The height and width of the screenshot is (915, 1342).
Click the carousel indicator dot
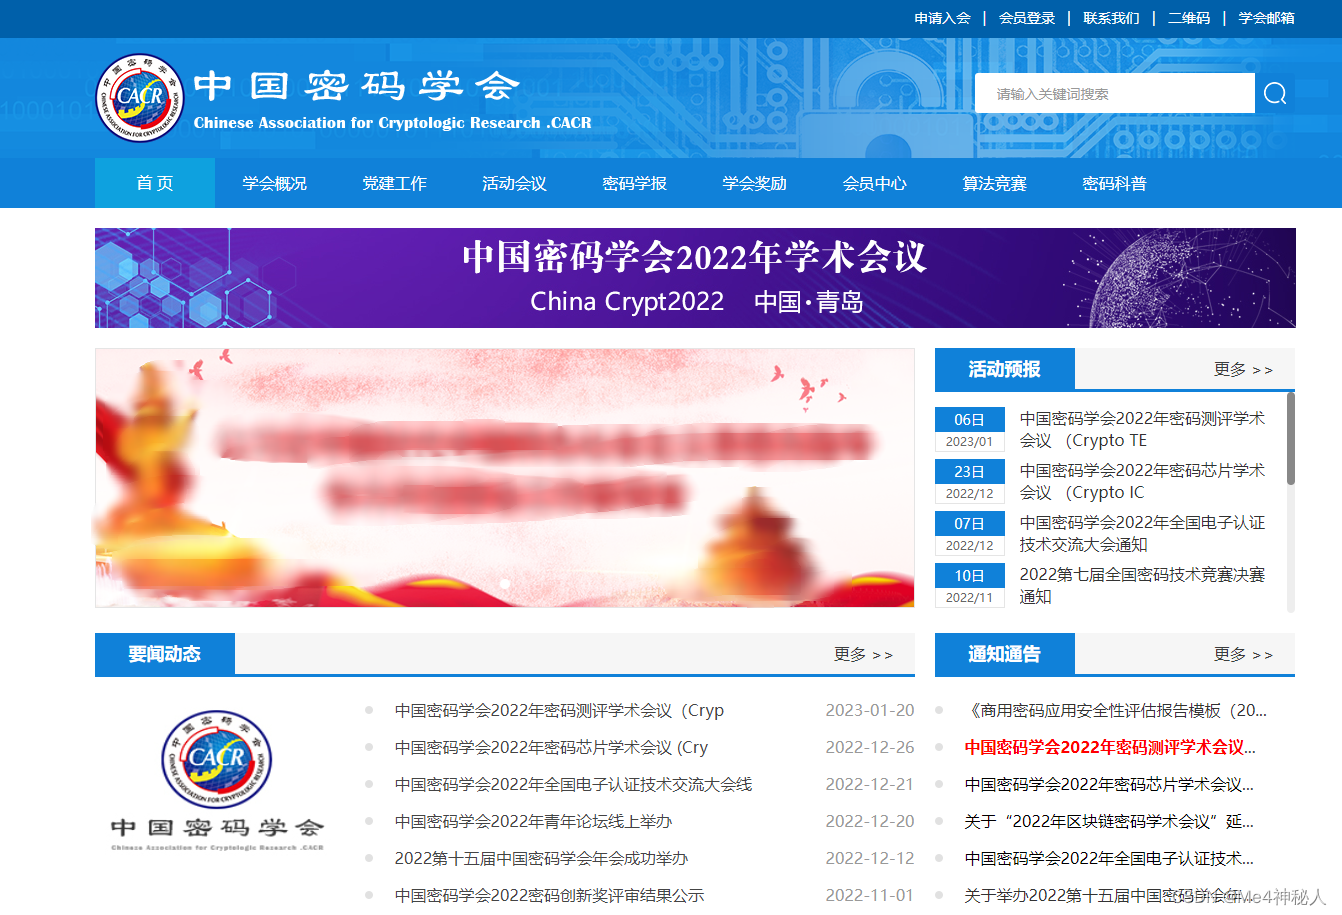(x=505, y=584)
